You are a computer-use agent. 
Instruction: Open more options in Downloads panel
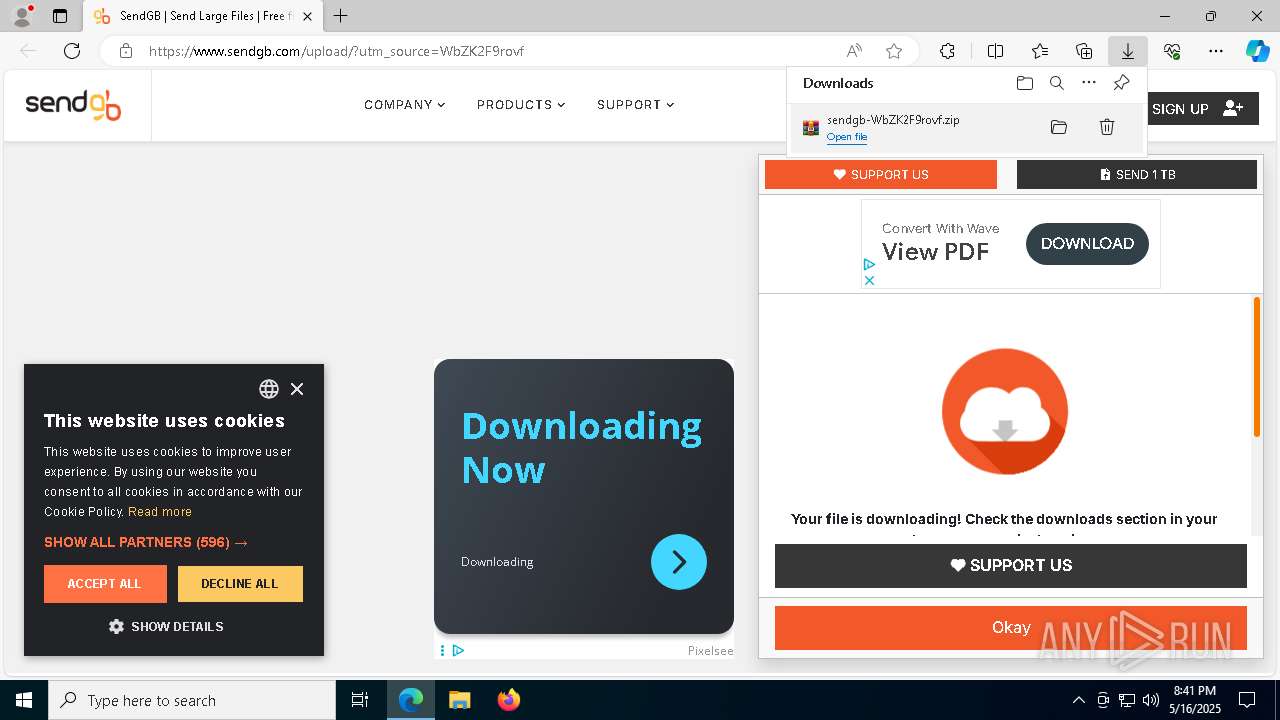pos(1089,83)
